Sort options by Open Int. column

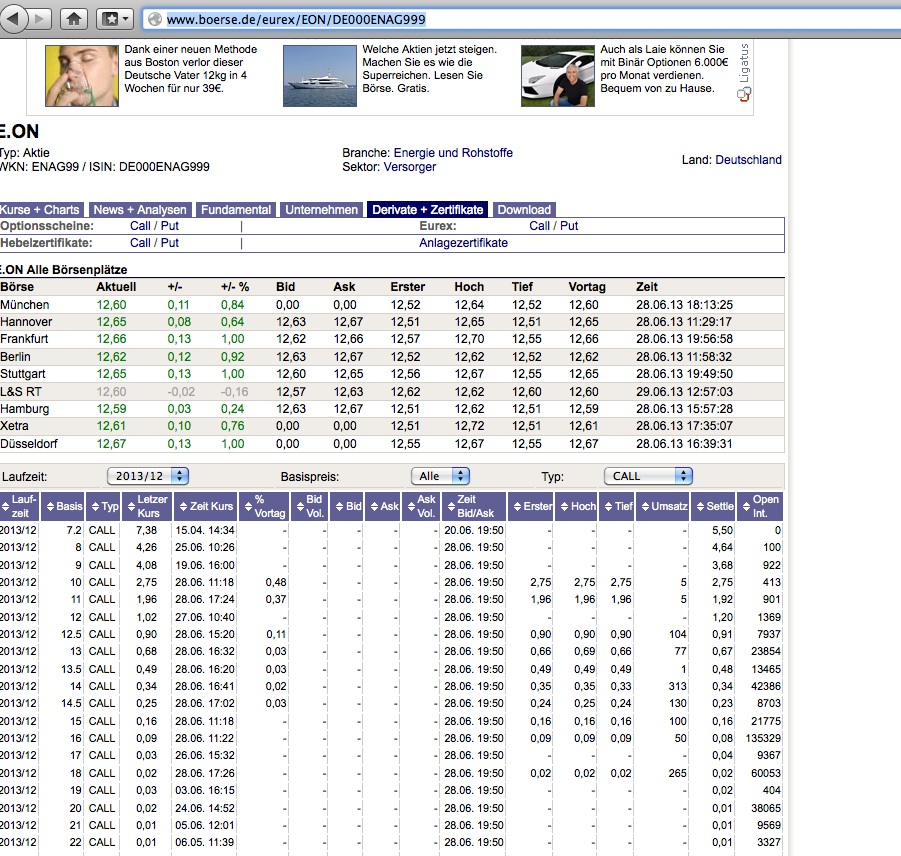[x=760, y=506]
